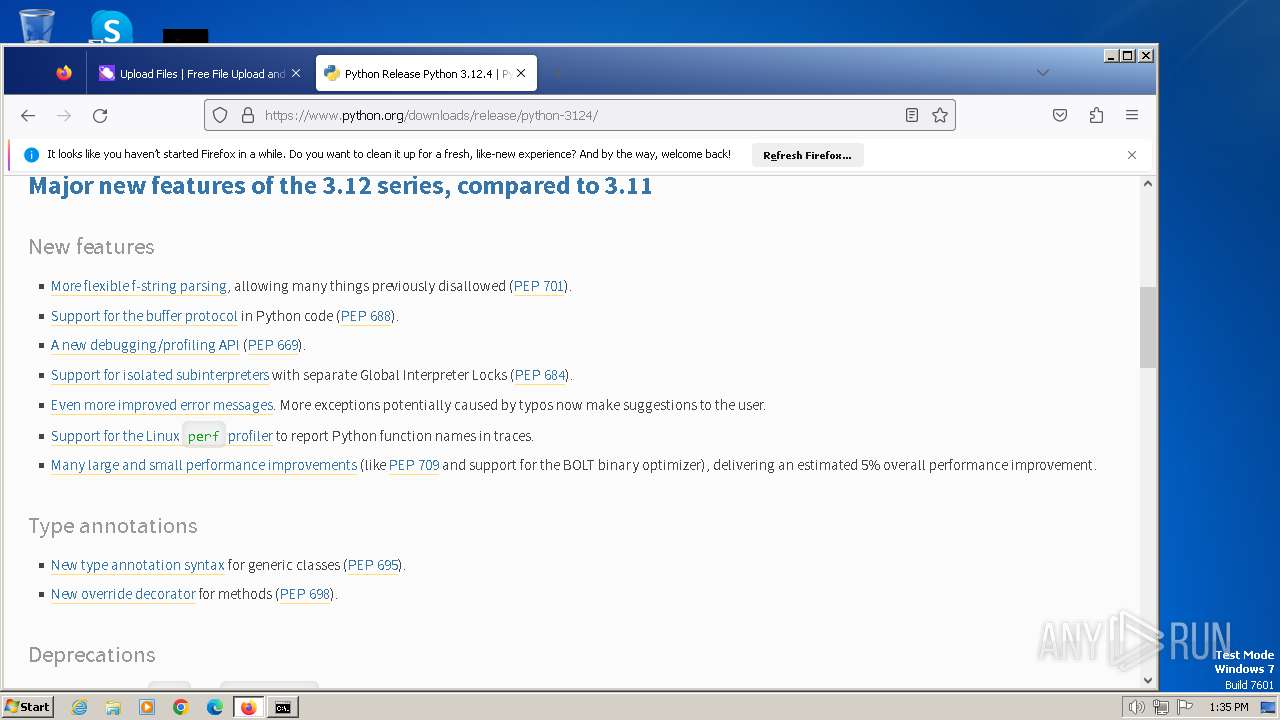Click the network tray icon
Viewport: 1280px width, 720px height.
[x=1160, y=707]
